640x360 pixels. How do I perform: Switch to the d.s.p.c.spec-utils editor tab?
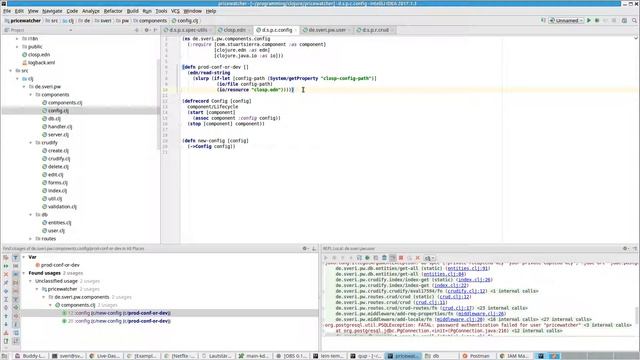click(187, 30)
